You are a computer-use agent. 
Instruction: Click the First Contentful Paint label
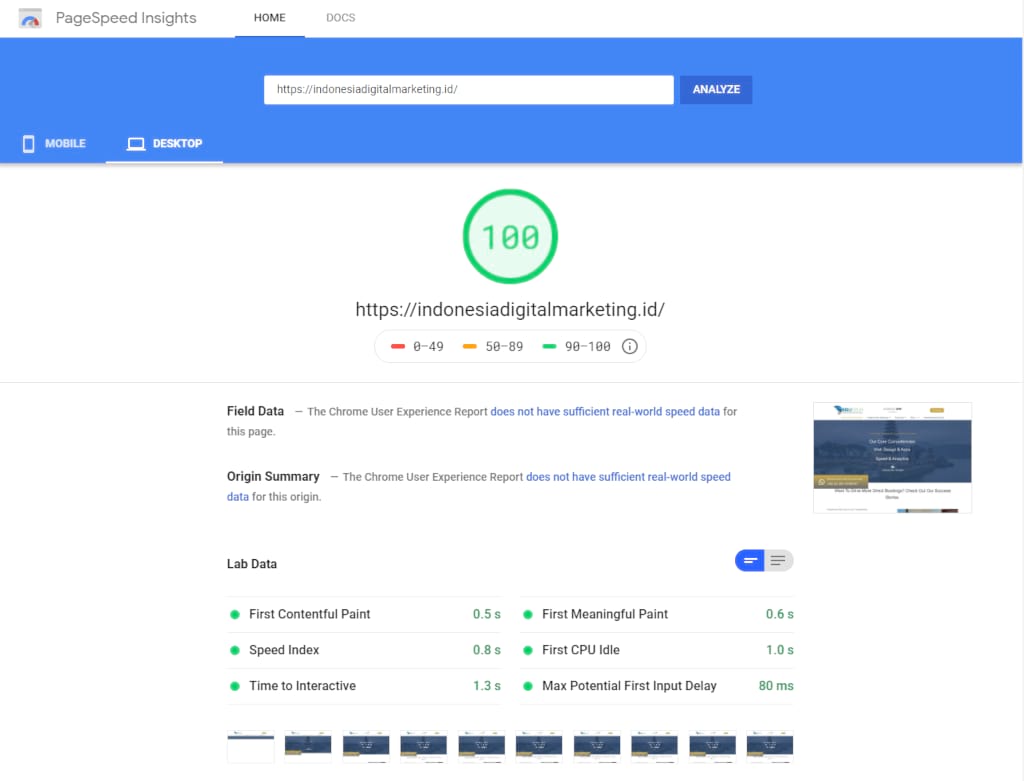[x=310, y=614]
